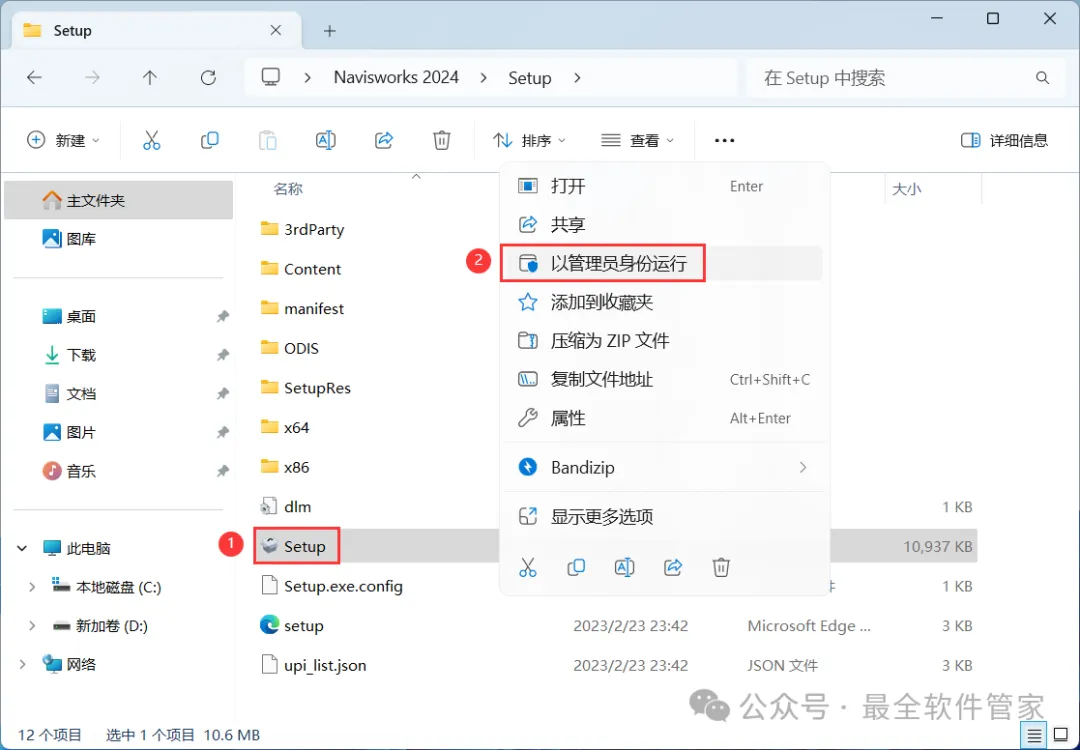Click the Delete trash icon in the toolbar
1080x750 pixels.
coord(442,140)
